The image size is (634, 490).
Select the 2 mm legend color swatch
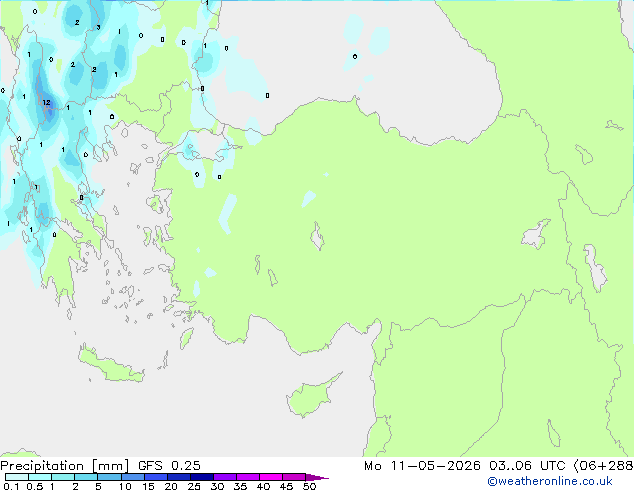tap(86, 477)
